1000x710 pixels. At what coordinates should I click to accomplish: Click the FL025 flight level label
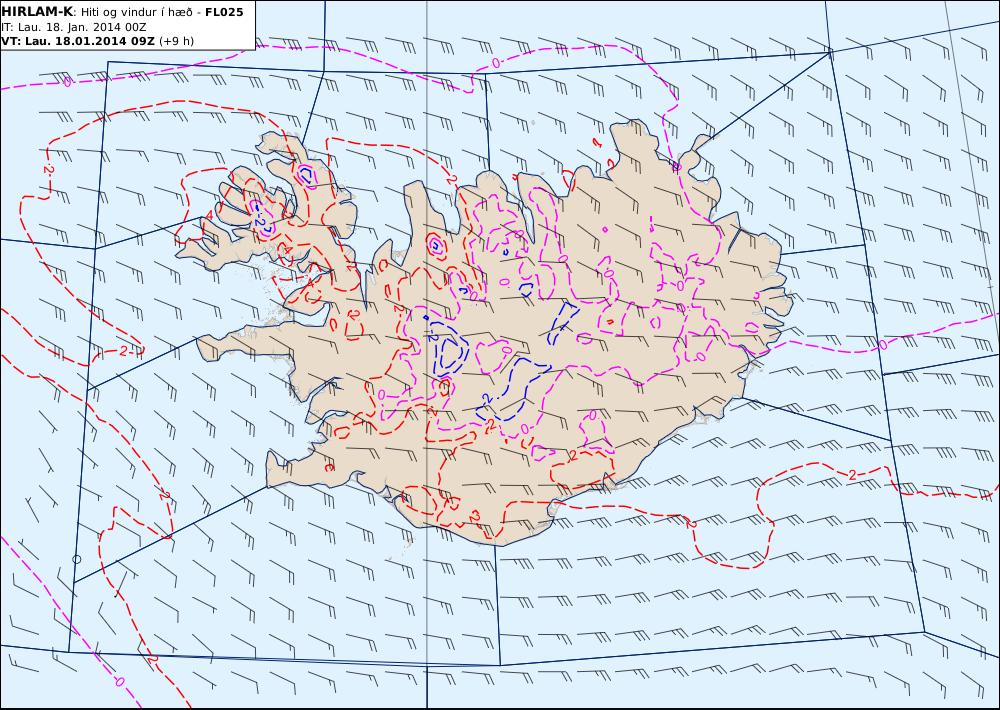224,12
